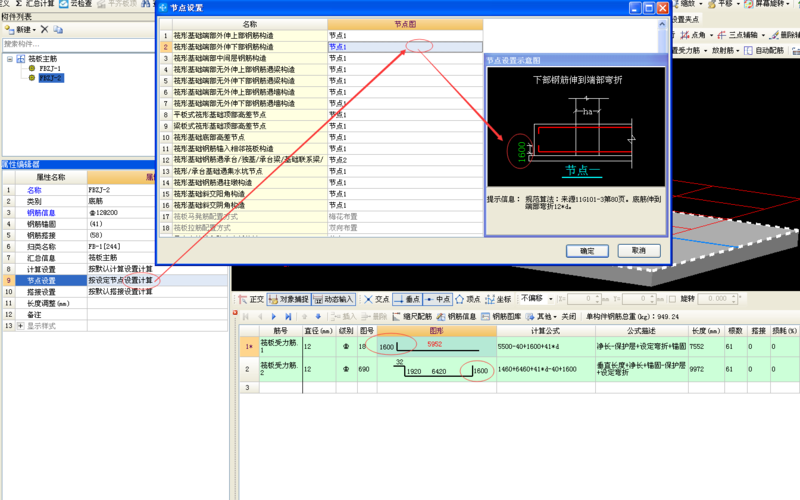
Task: Toggle 正交 orthogonal mode
Action: [x=251, y=299]
